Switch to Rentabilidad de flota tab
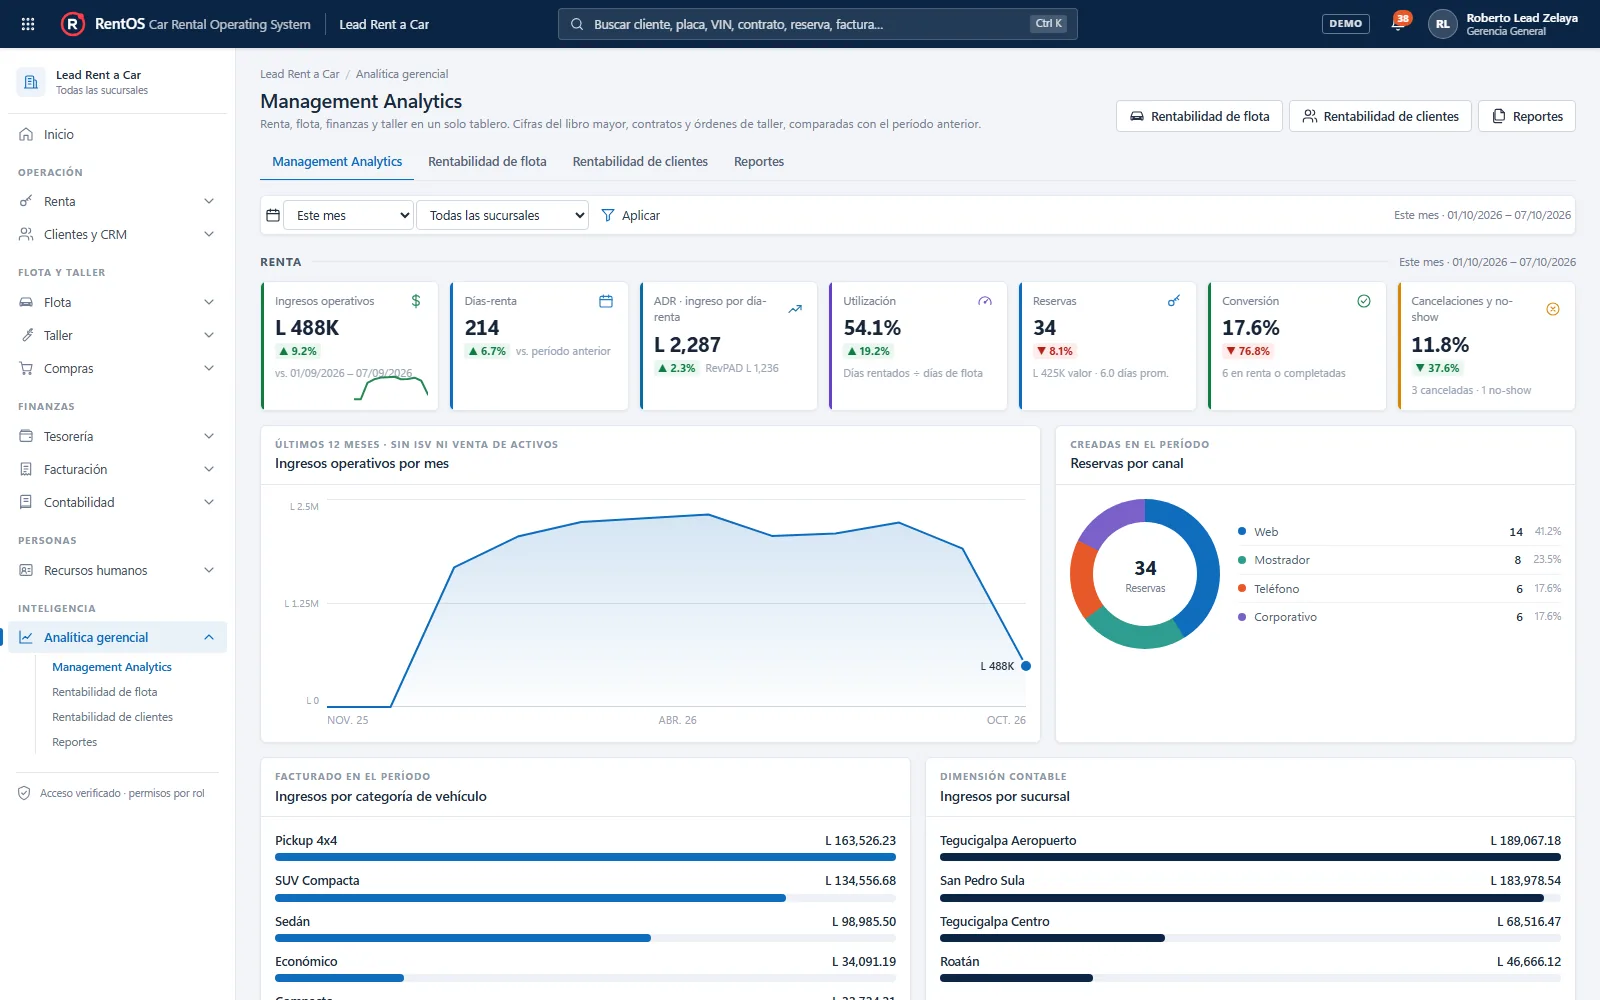 pyautogui.click(x=487, y=162)
